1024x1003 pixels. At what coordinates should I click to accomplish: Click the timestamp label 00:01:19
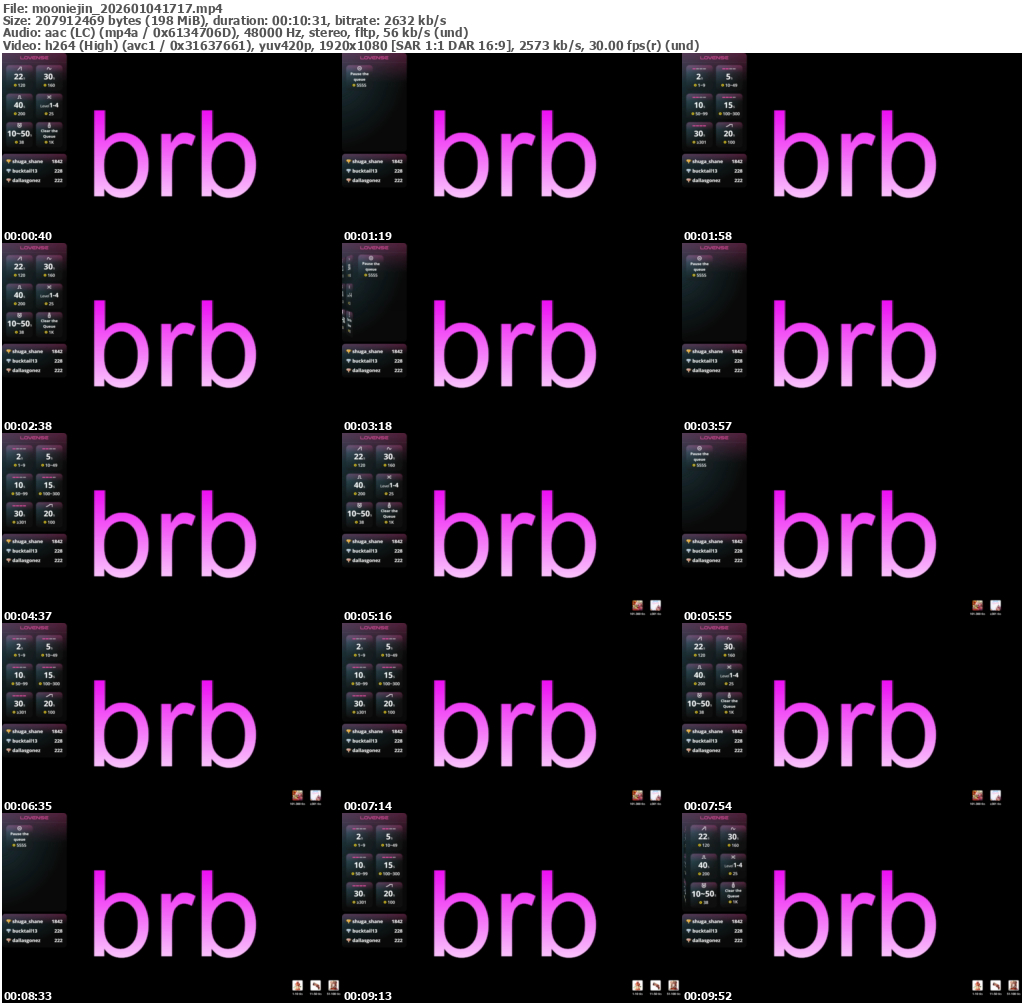coord(368,236)
